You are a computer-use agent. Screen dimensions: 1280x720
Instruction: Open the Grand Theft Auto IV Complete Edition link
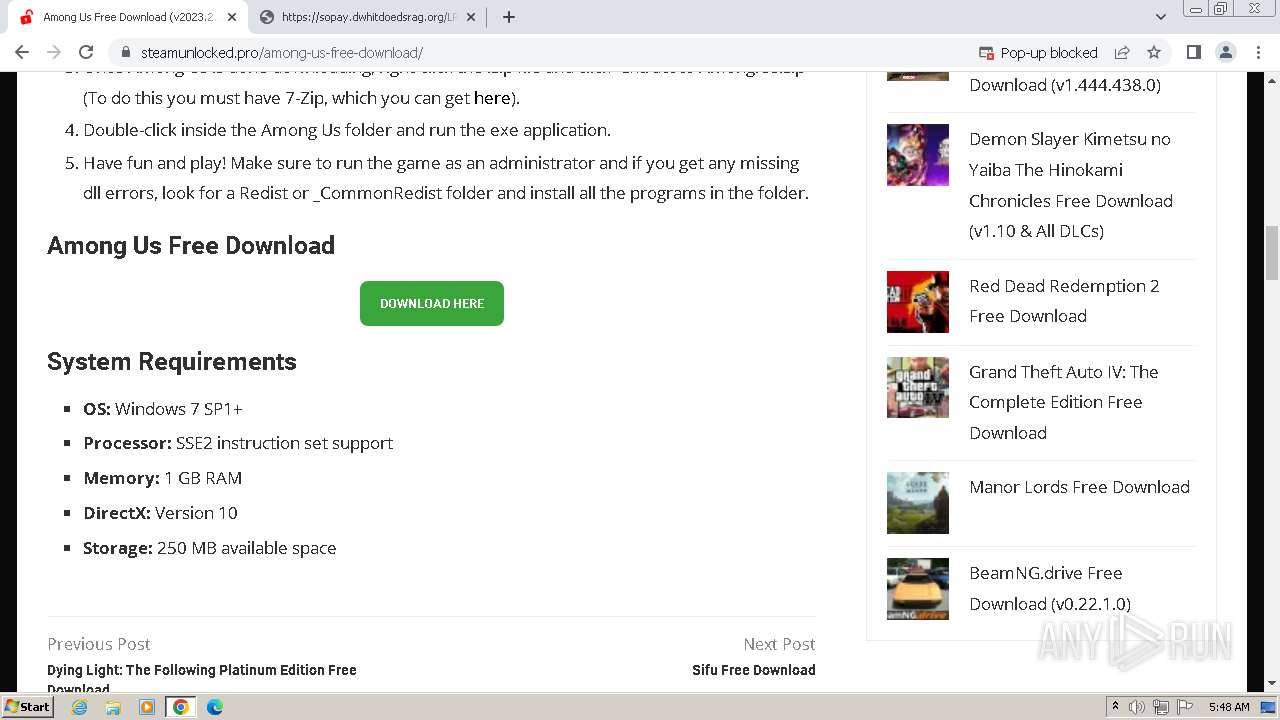[x=1064, y=402]
